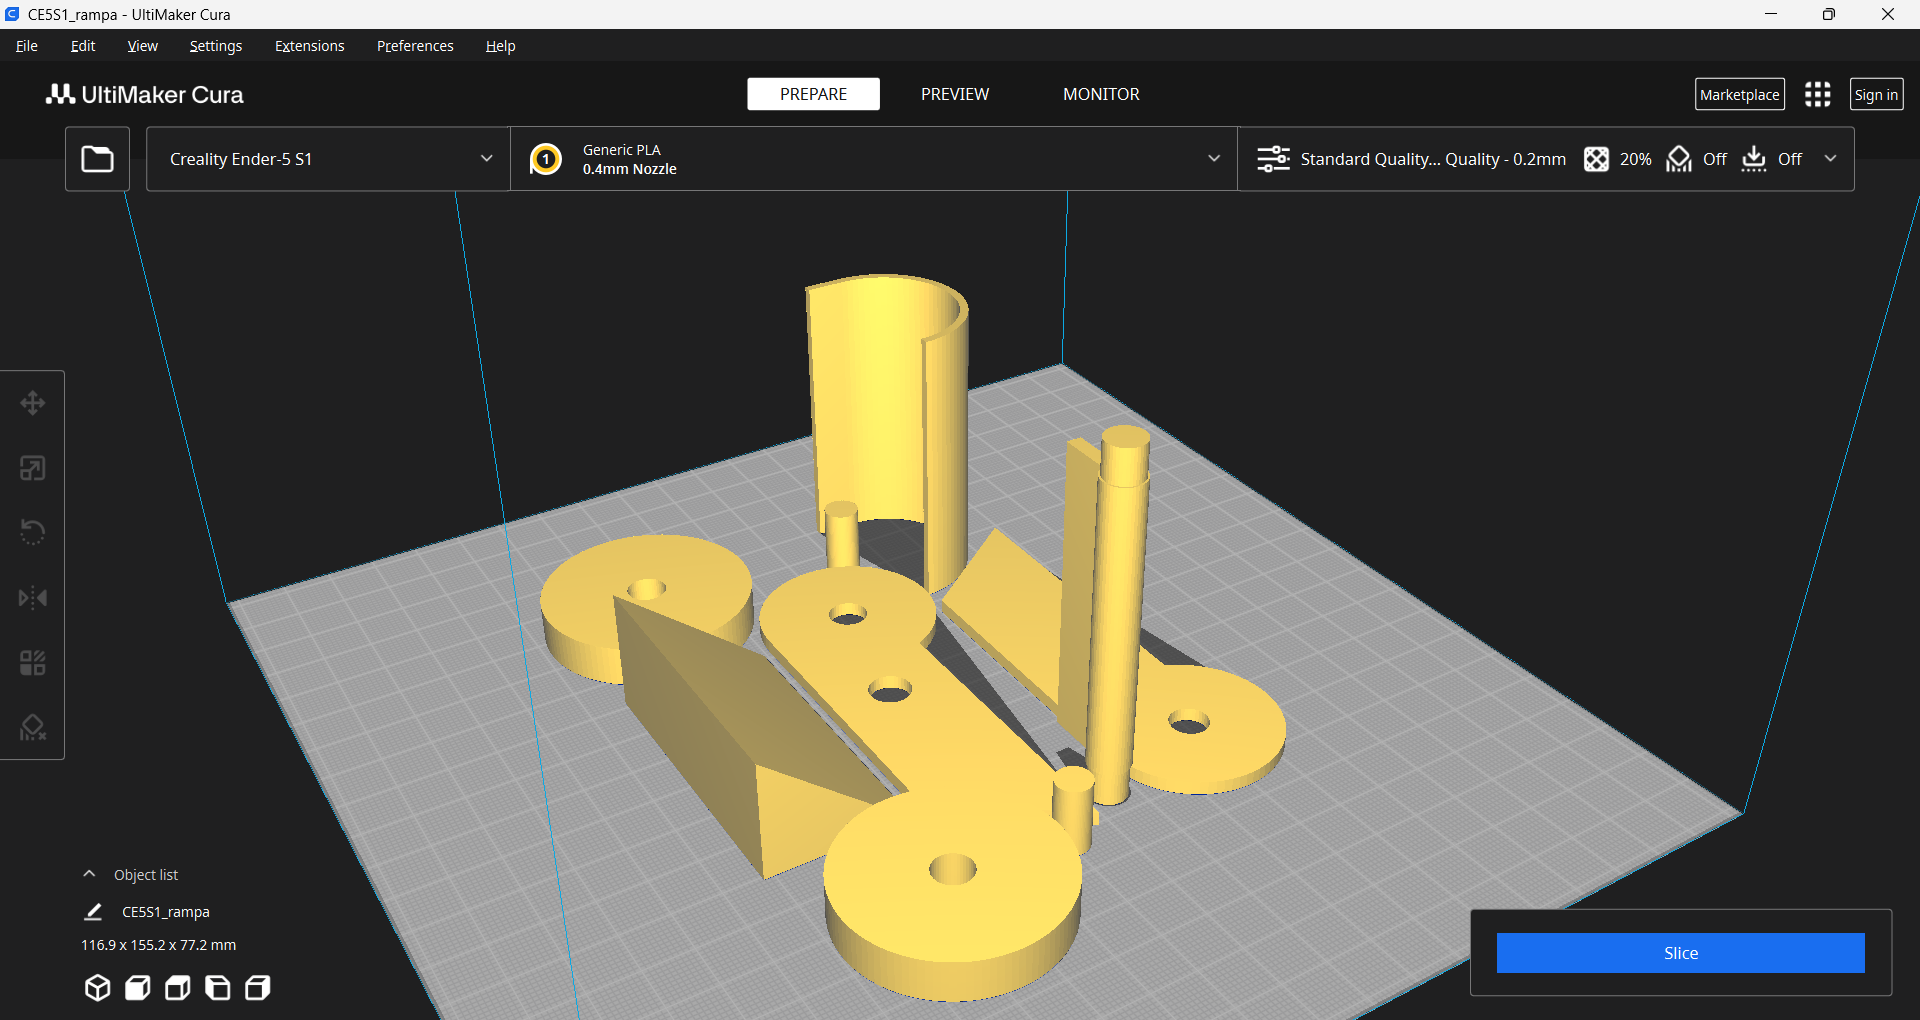
Task: Select the Move tool
Action: (33, 403)
